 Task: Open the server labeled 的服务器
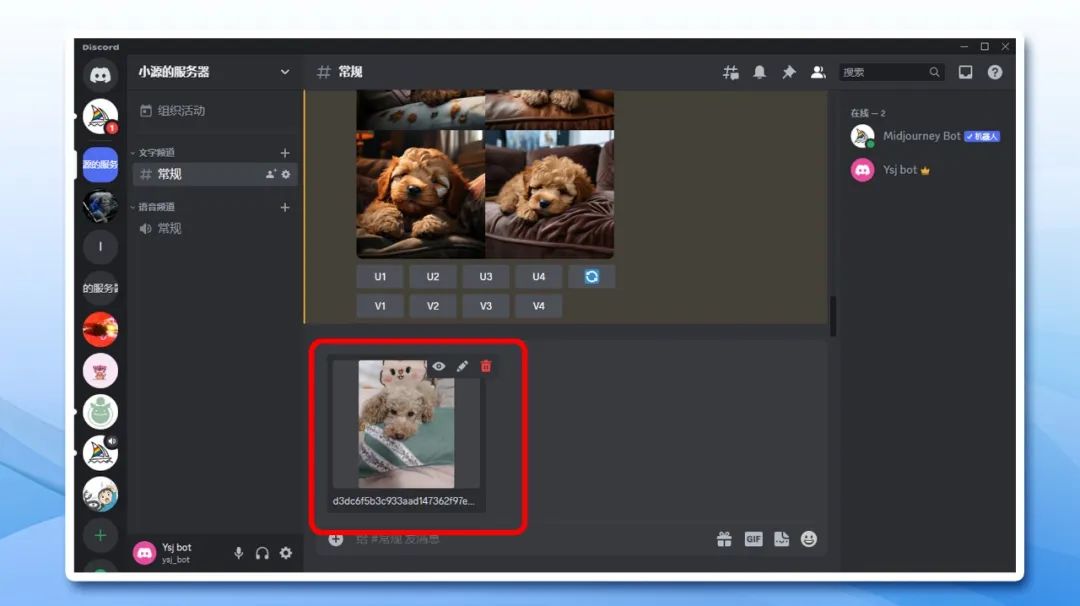[x=101, y=288]
